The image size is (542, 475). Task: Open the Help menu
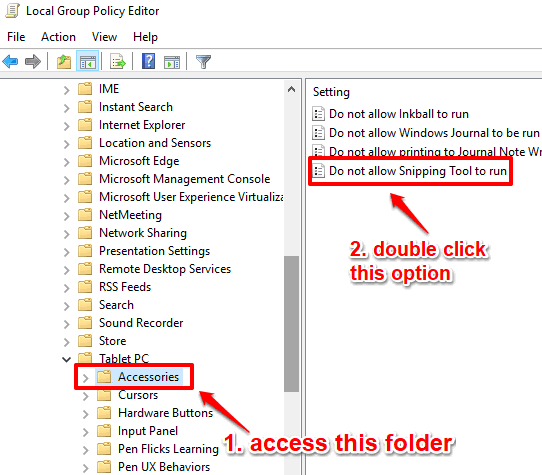145,37
